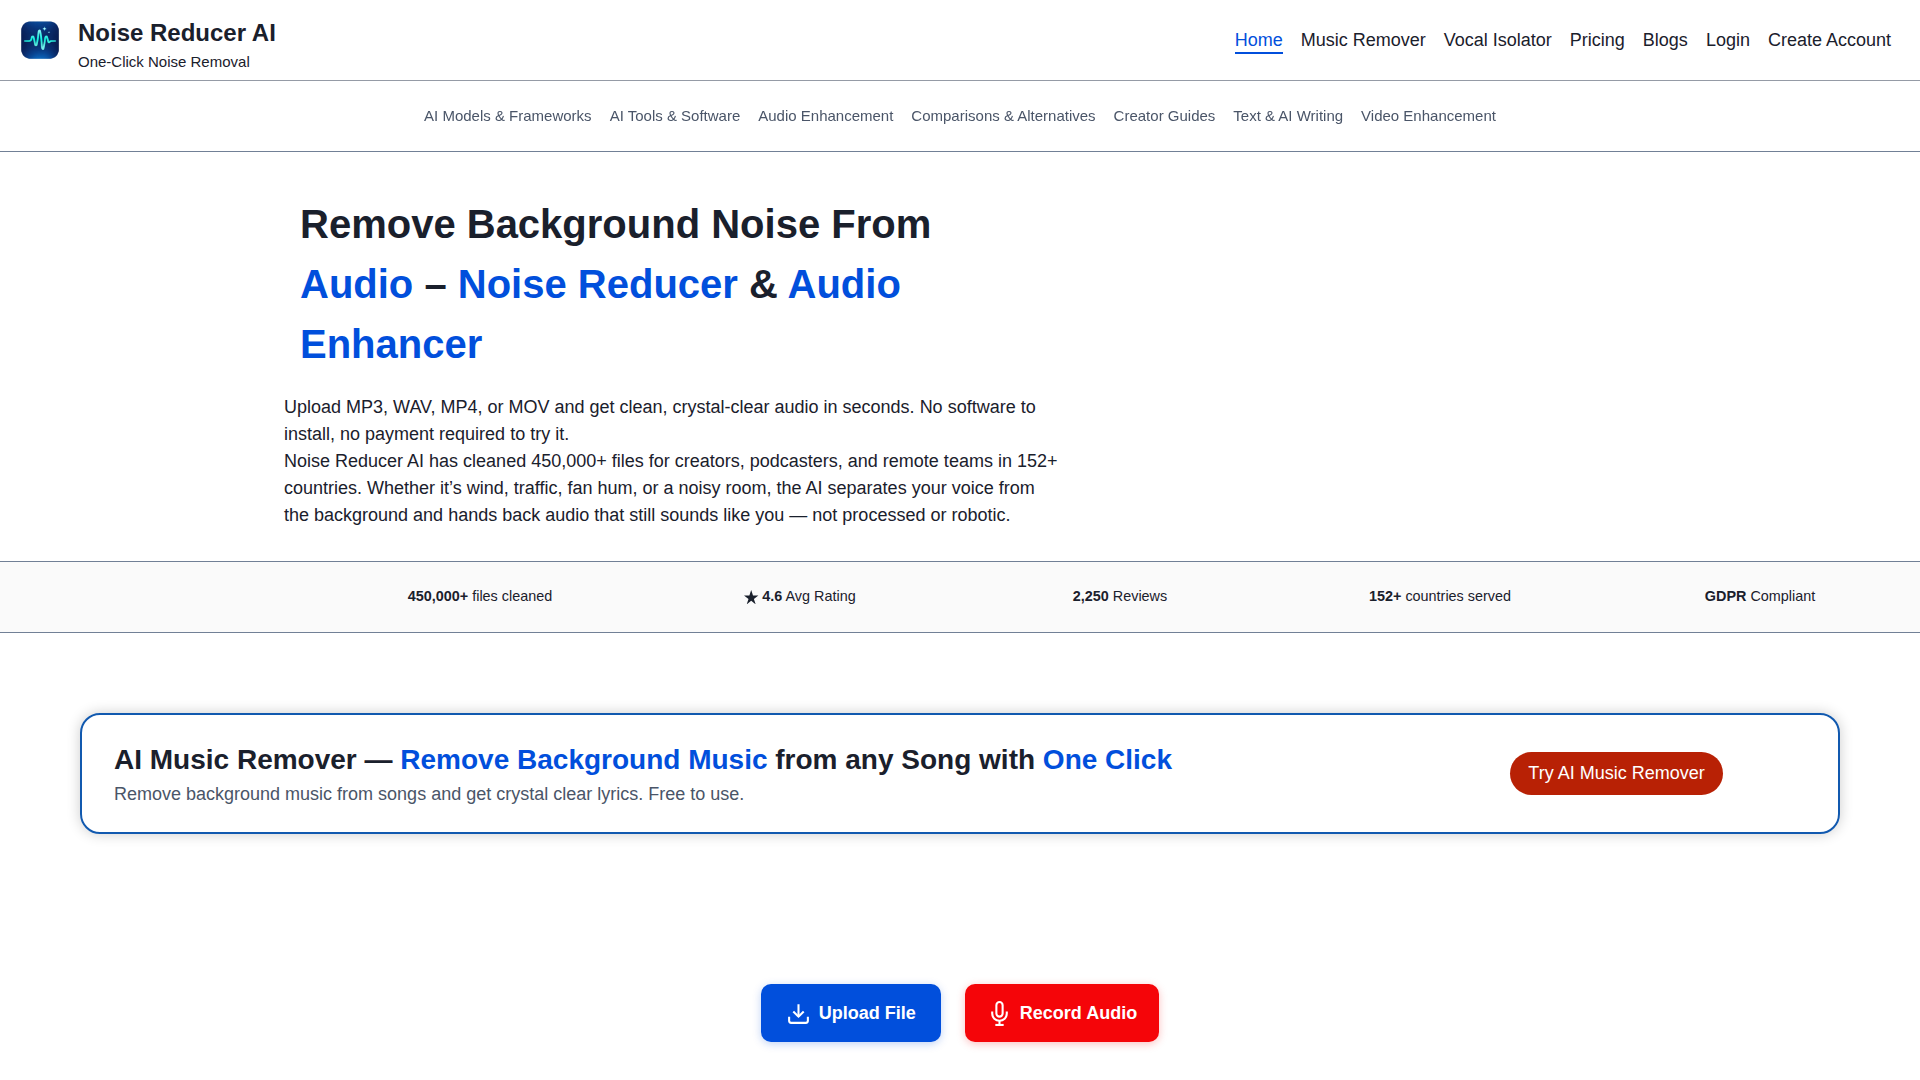Go to the Music Remover page

pyautogui.click(x=1363, y=40)
